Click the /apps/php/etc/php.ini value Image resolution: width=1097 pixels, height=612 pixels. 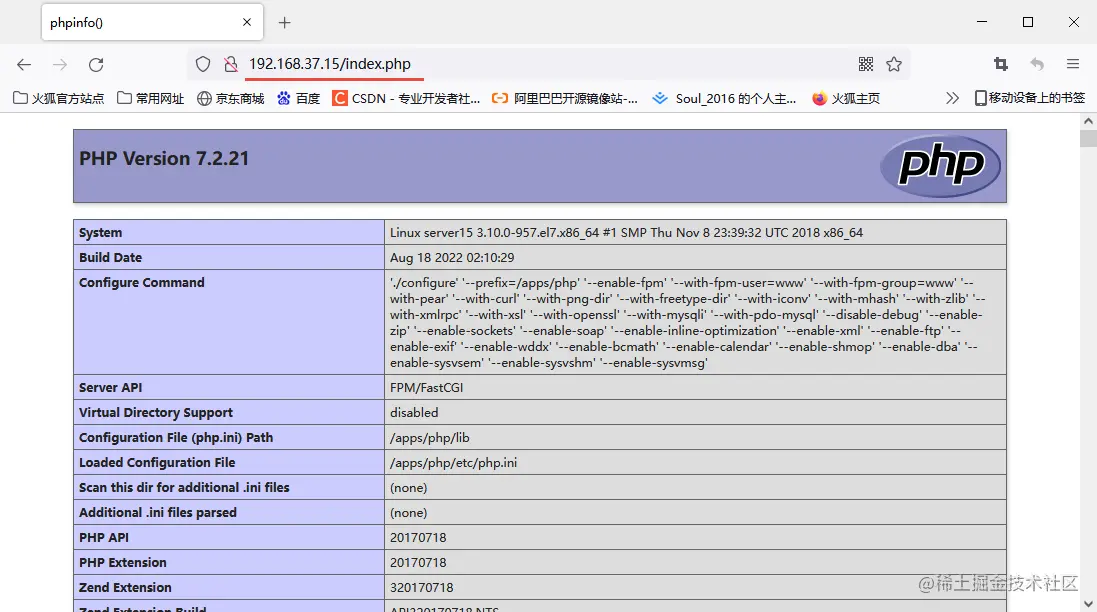click(453, 463)
